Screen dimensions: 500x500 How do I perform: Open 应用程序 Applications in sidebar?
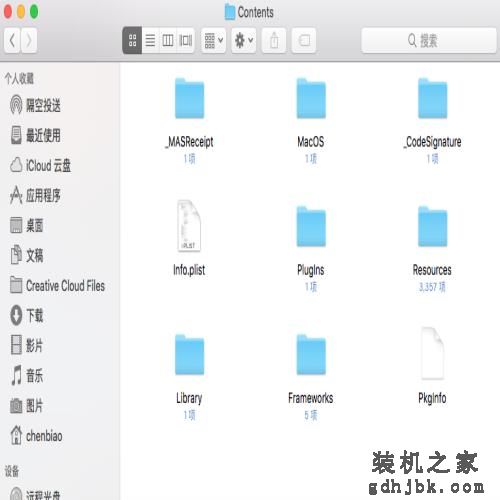pyautogui.click(x=35, y=195)
